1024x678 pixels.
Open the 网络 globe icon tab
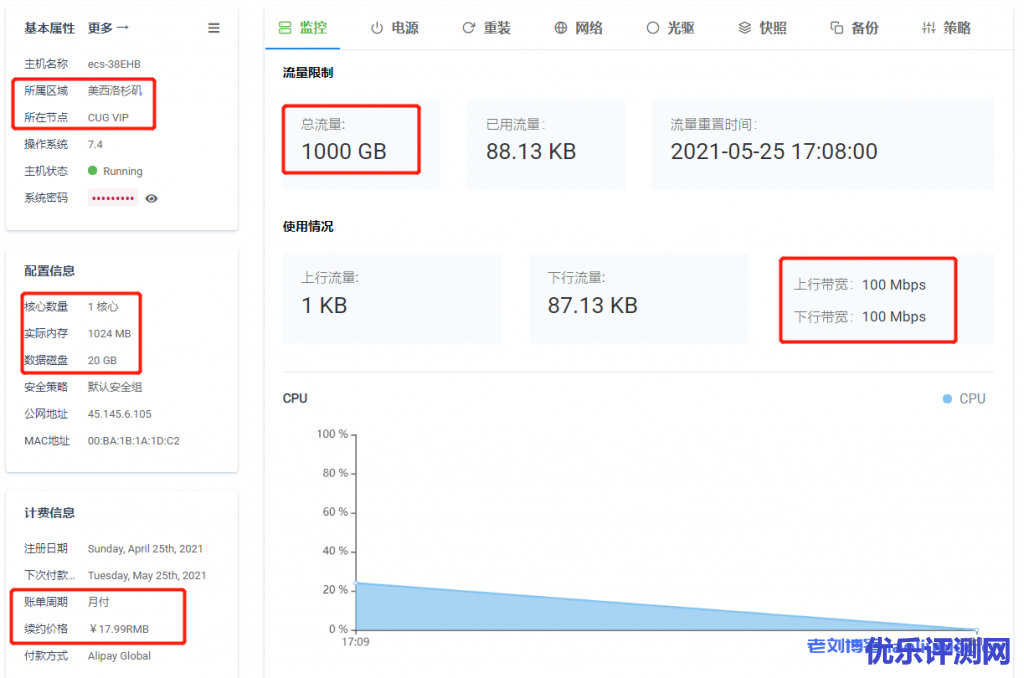pos(578,28)
